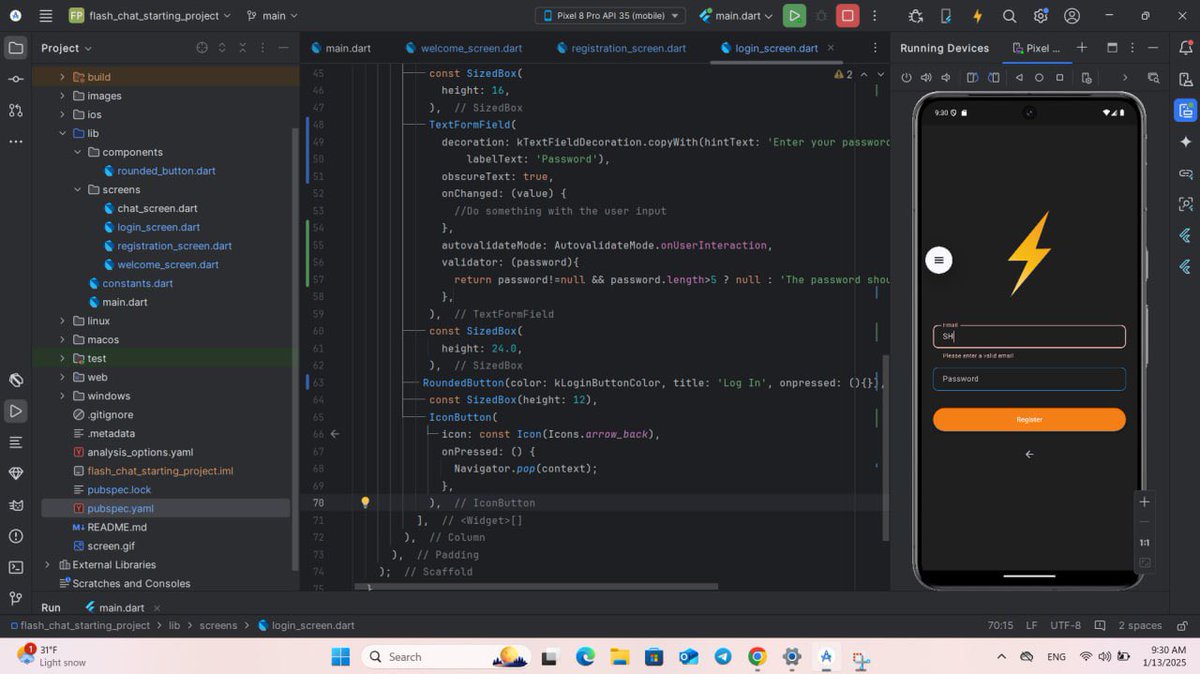Click emulator Home circle button

(1039, 77)
